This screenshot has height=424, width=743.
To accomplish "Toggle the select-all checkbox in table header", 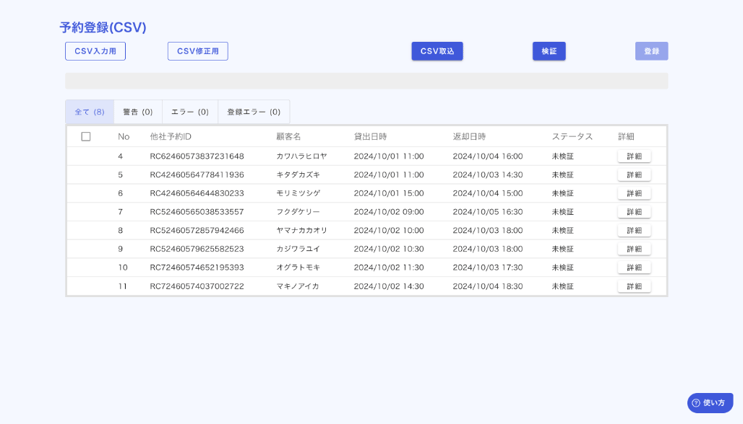I will [x=86, y=137].
